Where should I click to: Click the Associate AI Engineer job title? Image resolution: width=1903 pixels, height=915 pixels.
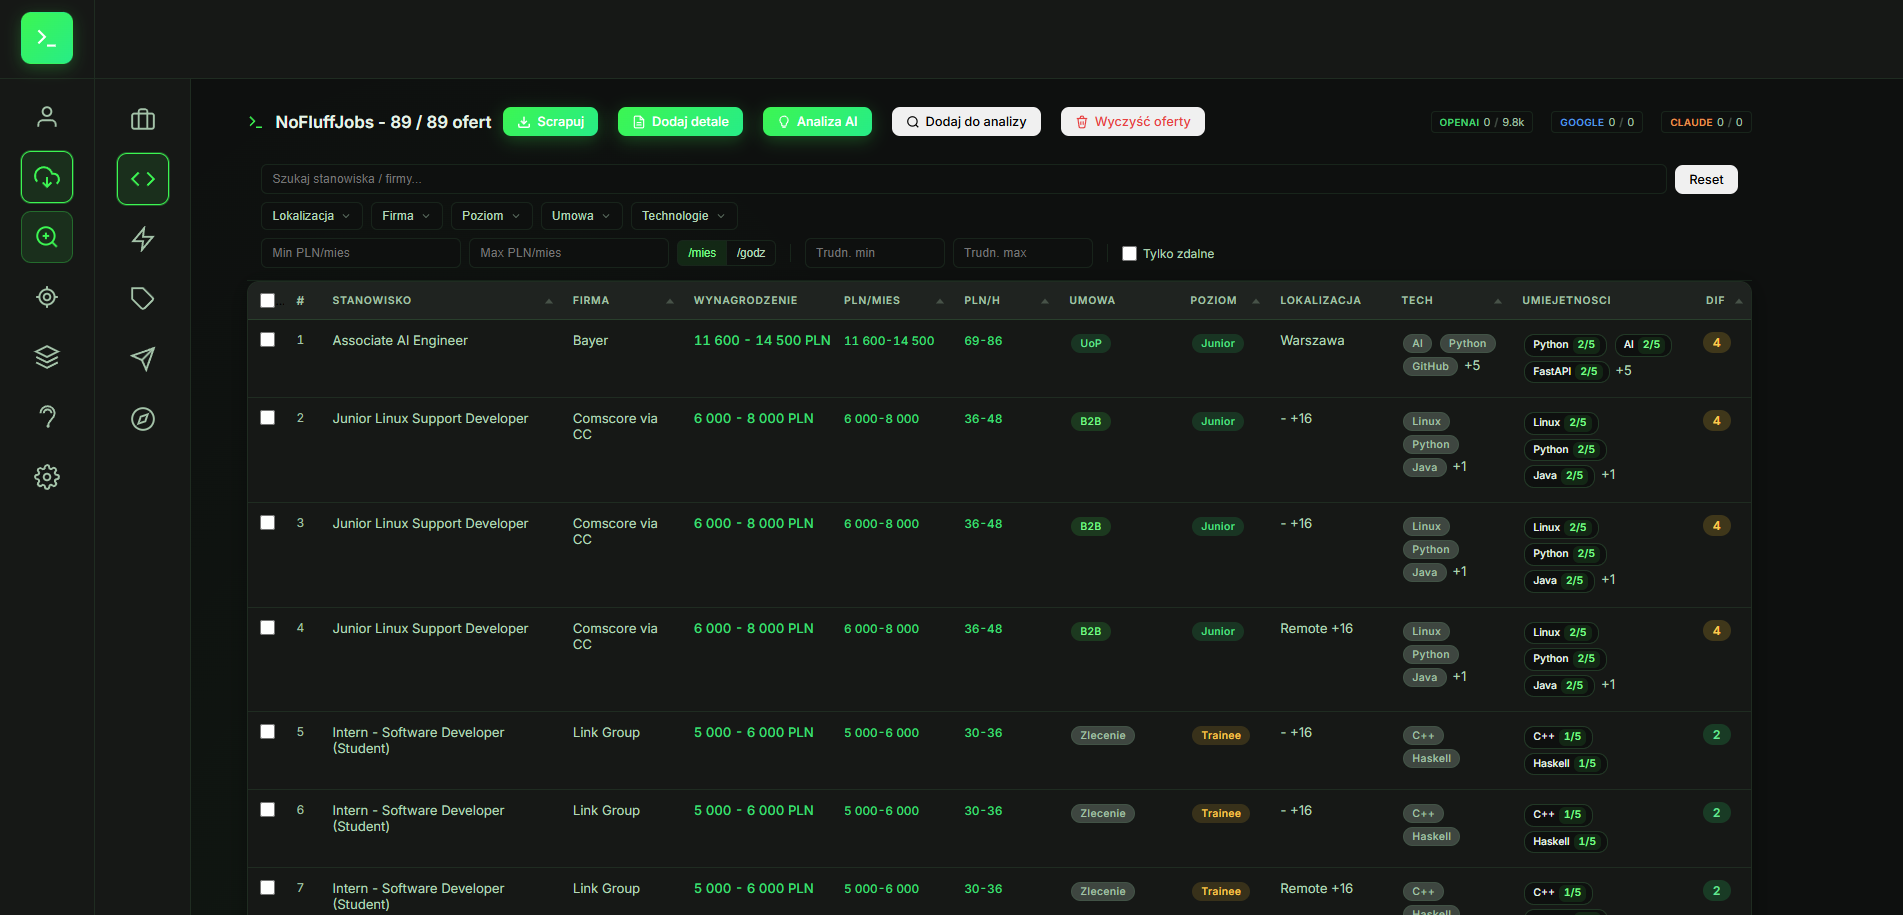(400, 341)
